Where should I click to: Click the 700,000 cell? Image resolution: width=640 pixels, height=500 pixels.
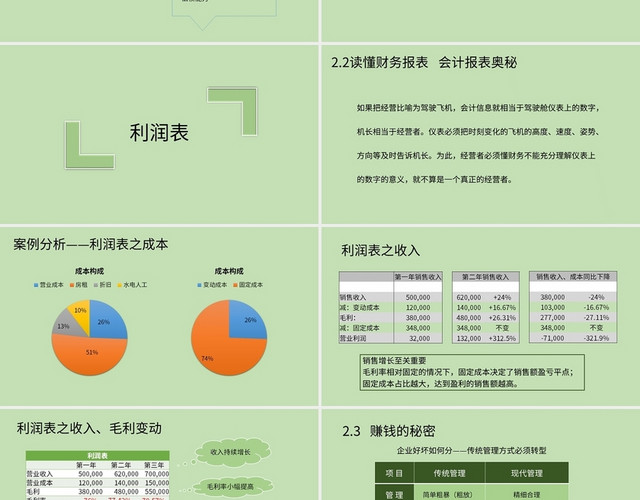(157, 474)
